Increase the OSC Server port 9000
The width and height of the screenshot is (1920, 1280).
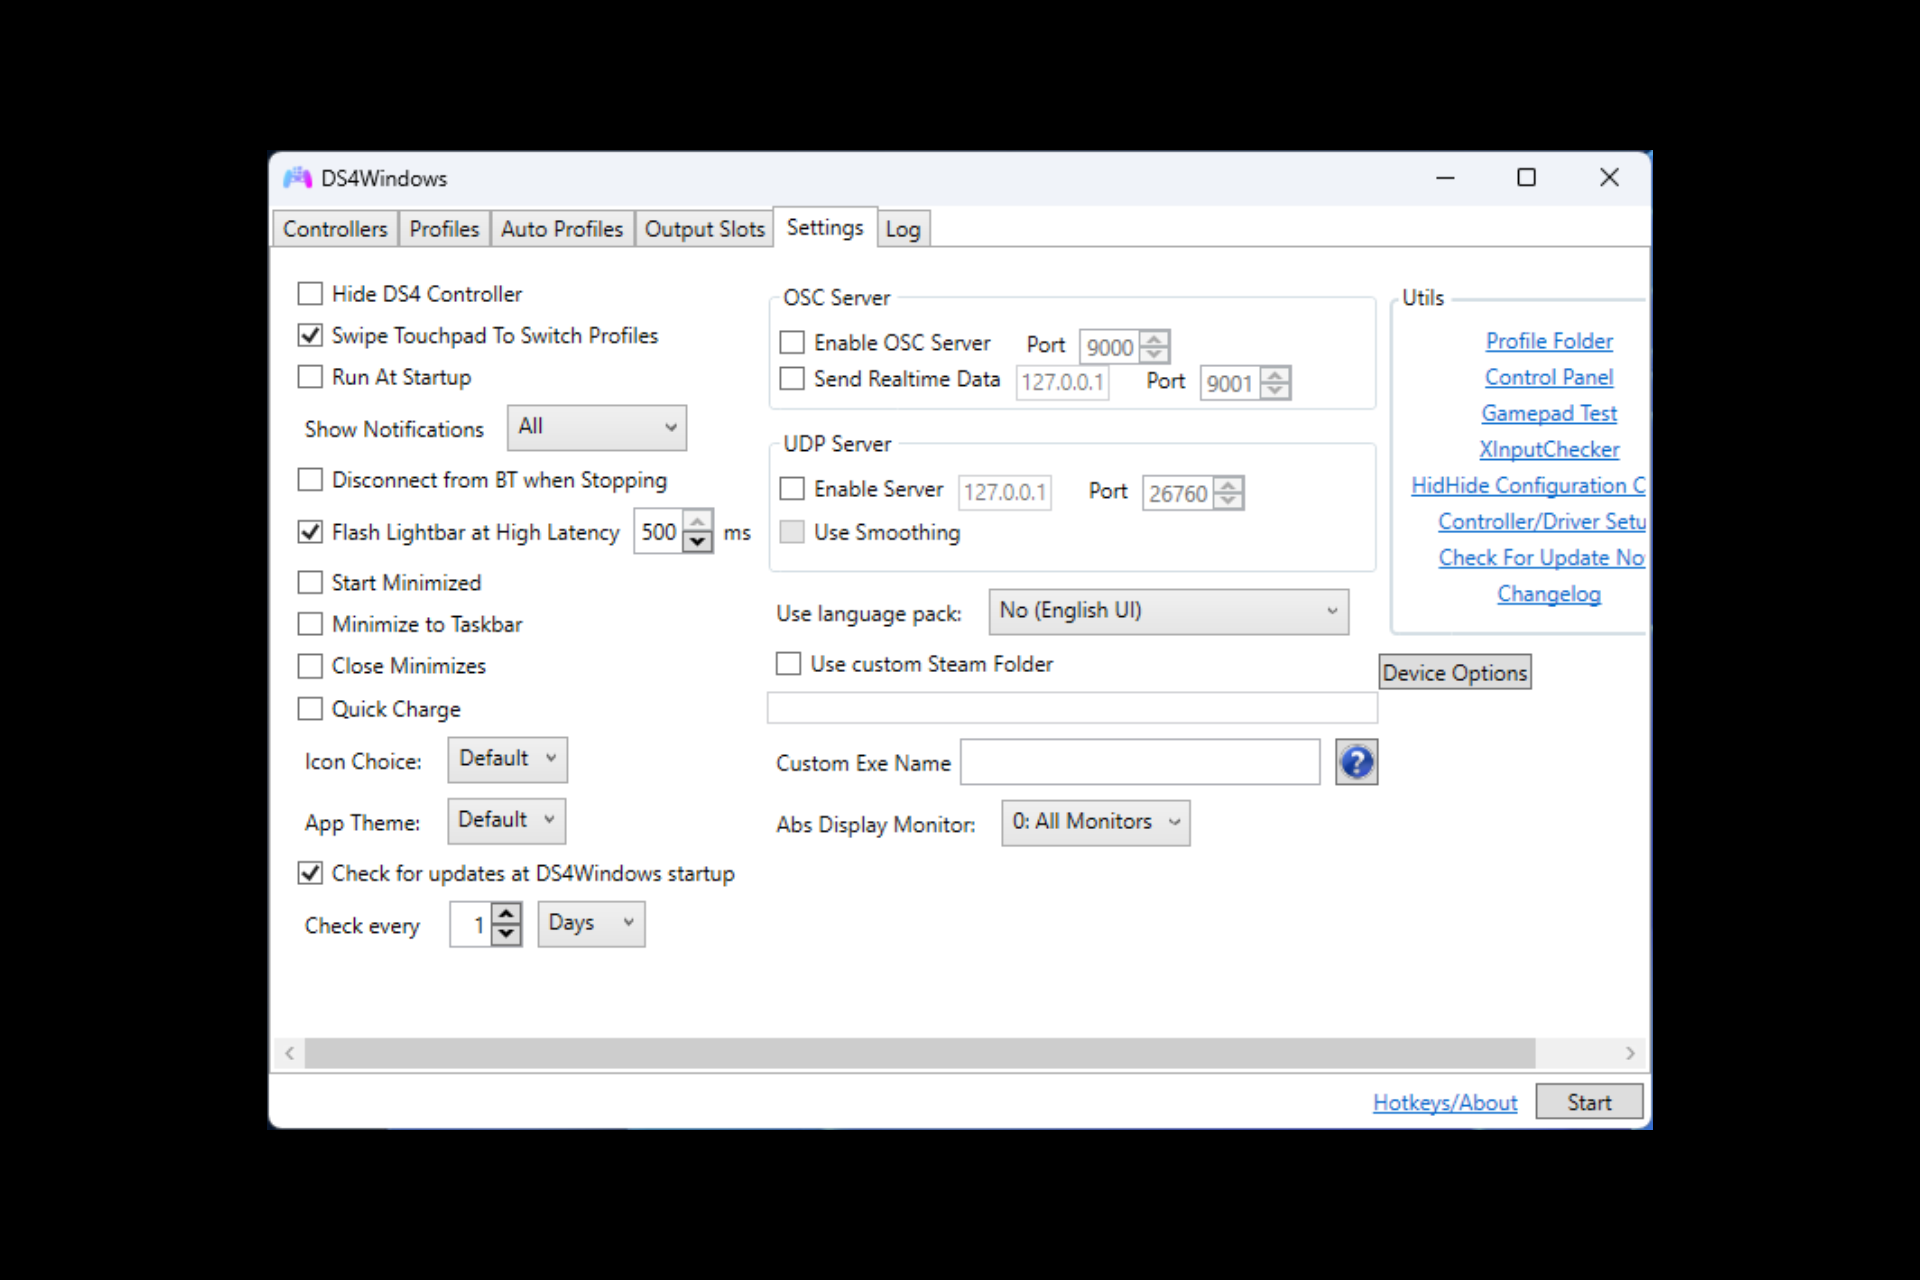1154,339
